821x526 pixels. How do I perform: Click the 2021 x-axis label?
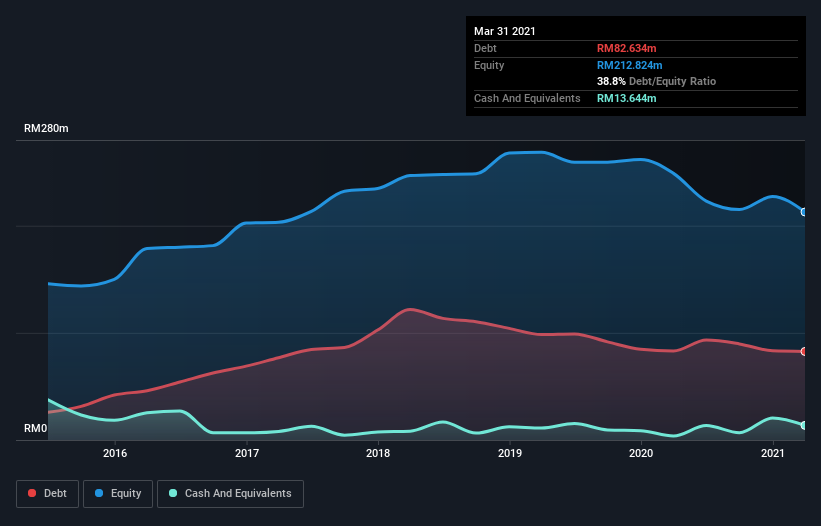coord(773,453)
